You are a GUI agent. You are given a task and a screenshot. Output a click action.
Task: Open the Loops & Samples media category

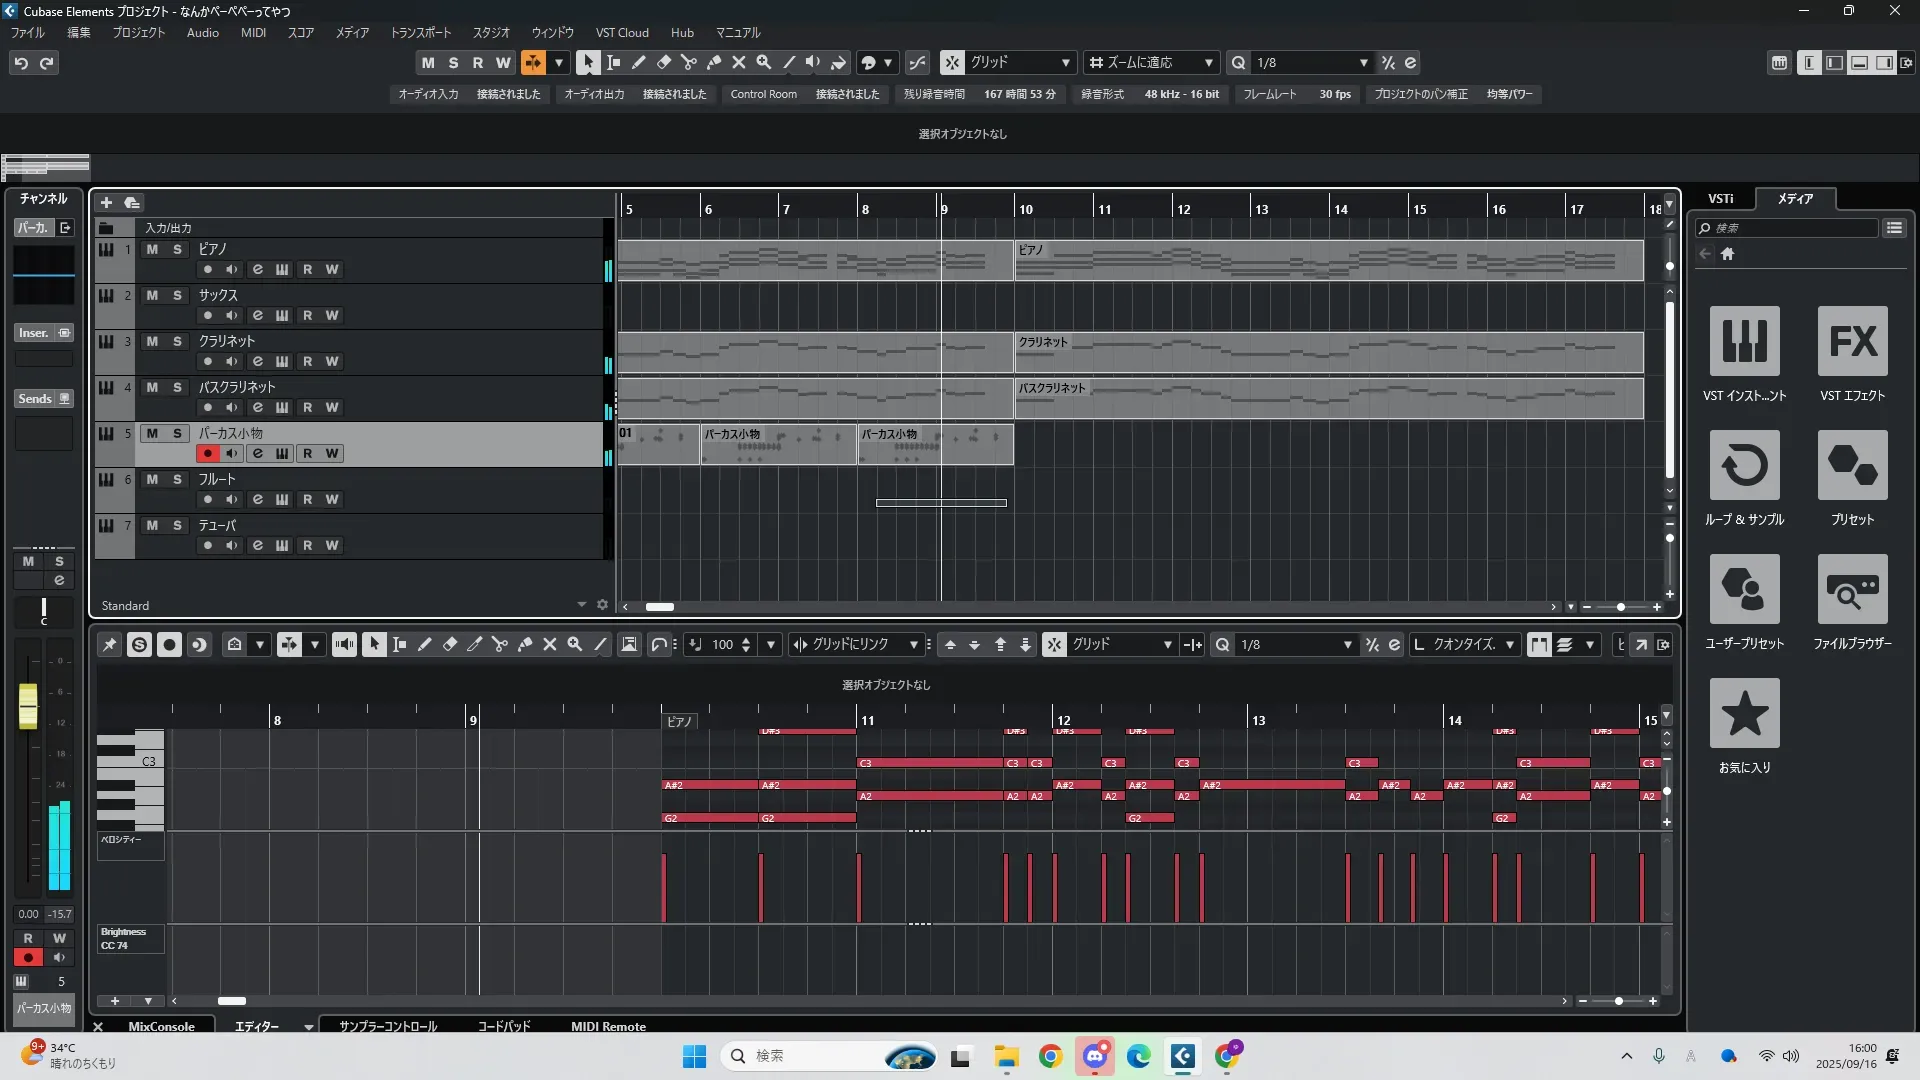coord(1744,466)
